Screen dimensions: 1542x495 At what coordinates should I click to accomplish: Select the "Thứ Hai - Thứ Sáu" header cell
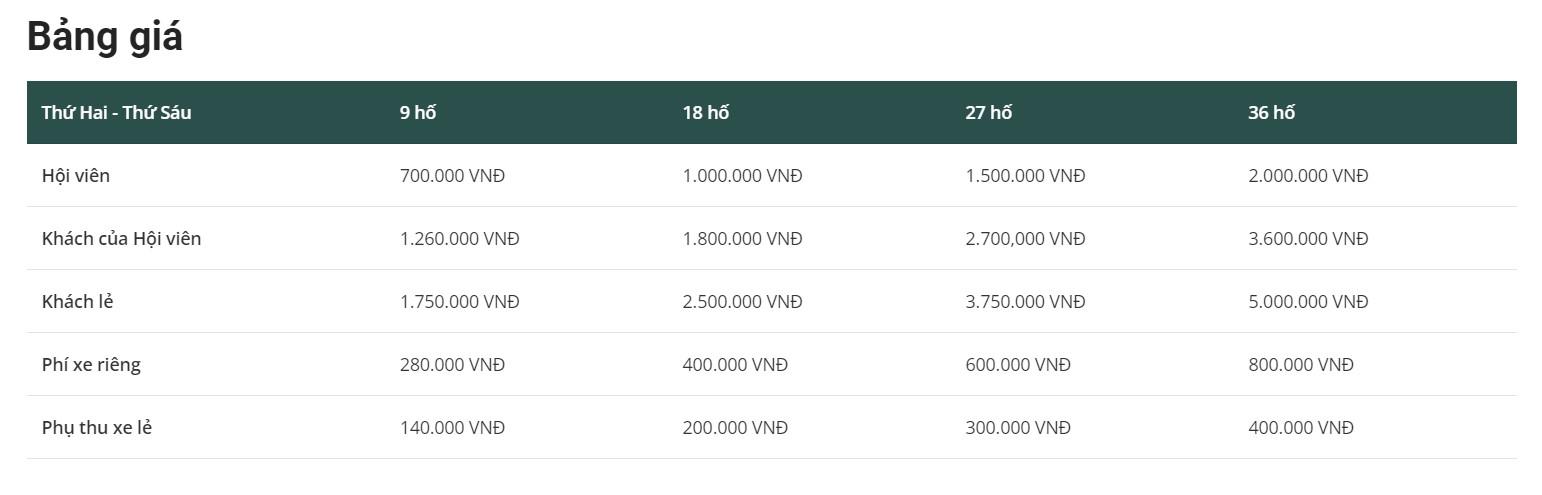click(116, 112)
